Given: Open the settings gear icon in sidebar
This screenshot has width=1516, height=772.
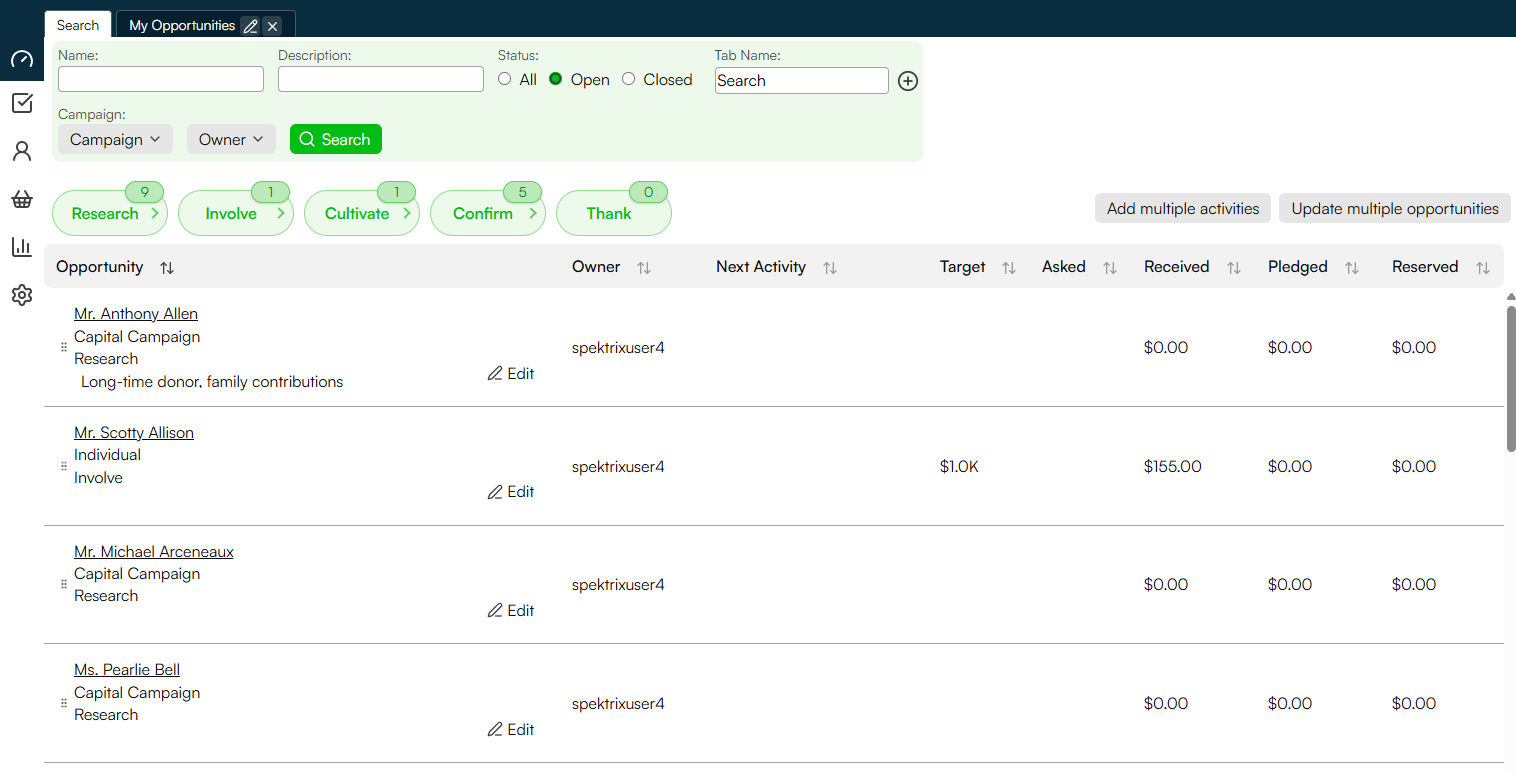Looking at the screenshot, I should 22,295.
